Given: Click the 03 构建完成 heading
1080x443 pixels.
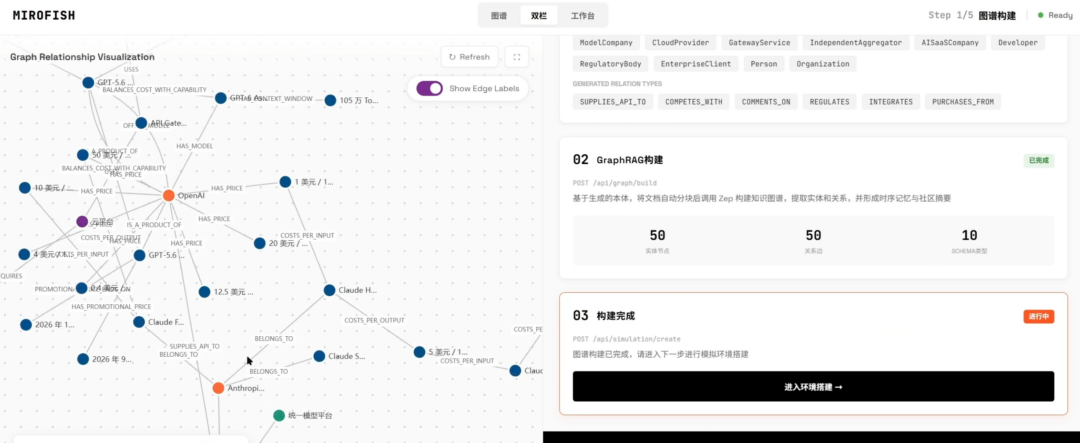Looking at the screenshot, I should pyautogui.click(x=604, y=316).
